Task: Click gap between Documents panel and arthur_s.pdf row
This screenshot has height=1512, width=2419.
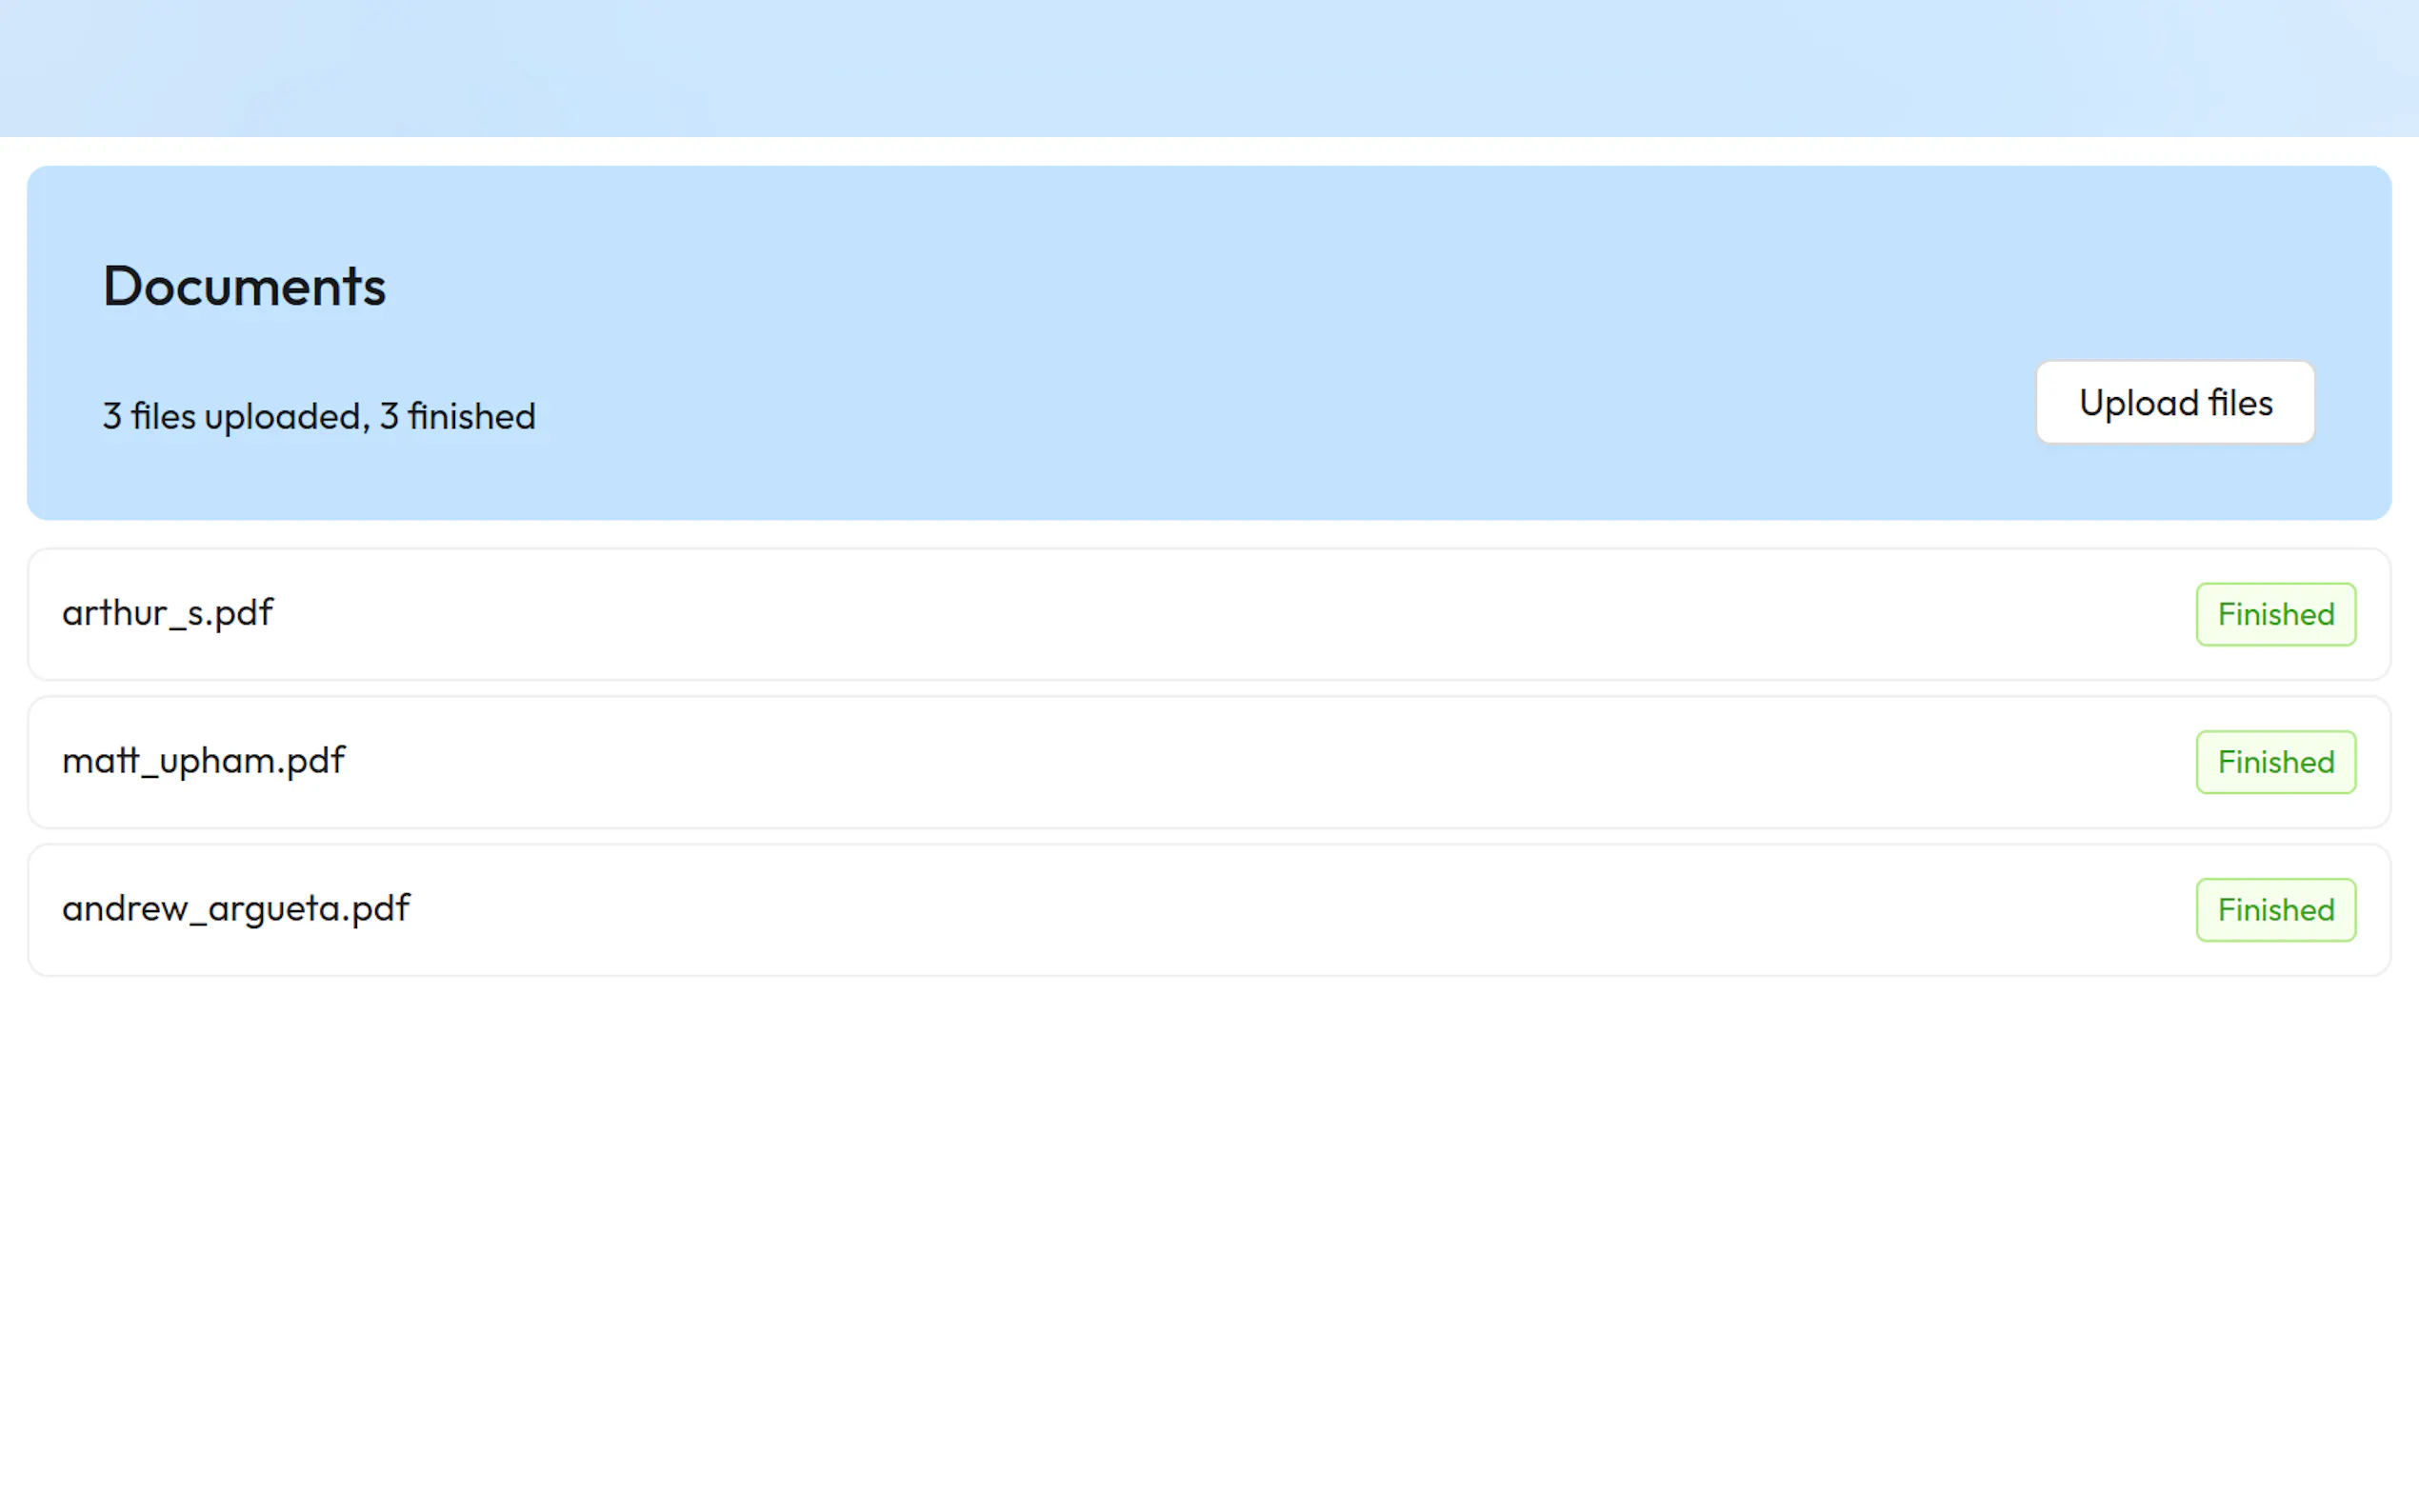Action: pyautogui.click(x=1209, y=534)
